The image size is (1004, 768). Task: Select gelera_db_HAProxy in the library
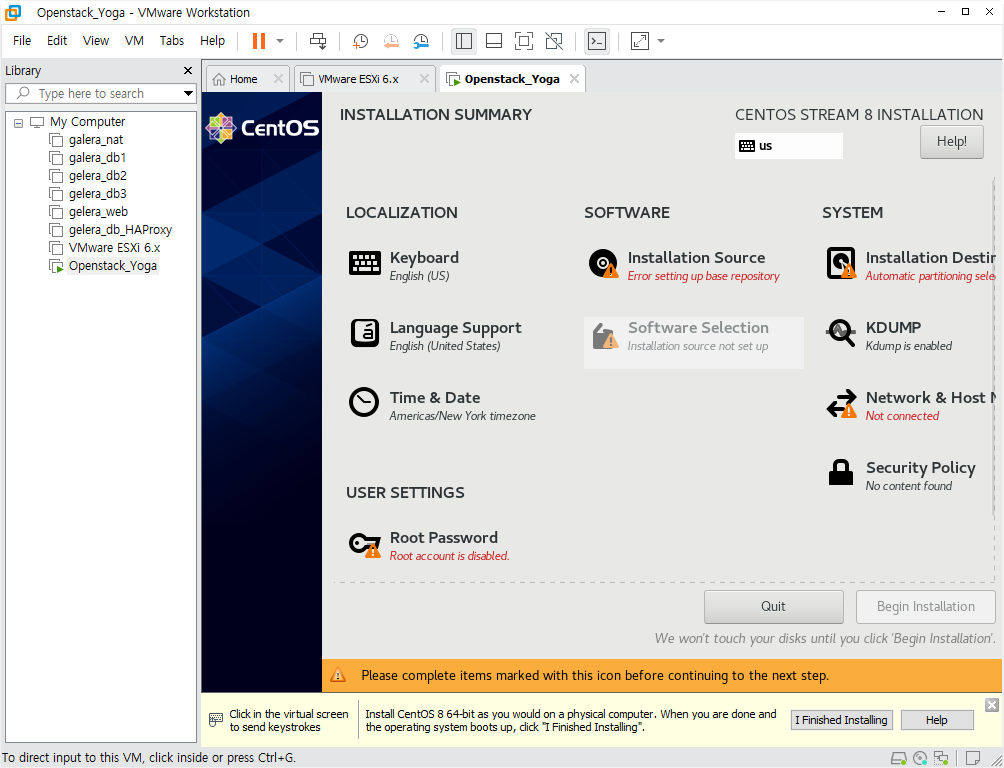[120, 229]
